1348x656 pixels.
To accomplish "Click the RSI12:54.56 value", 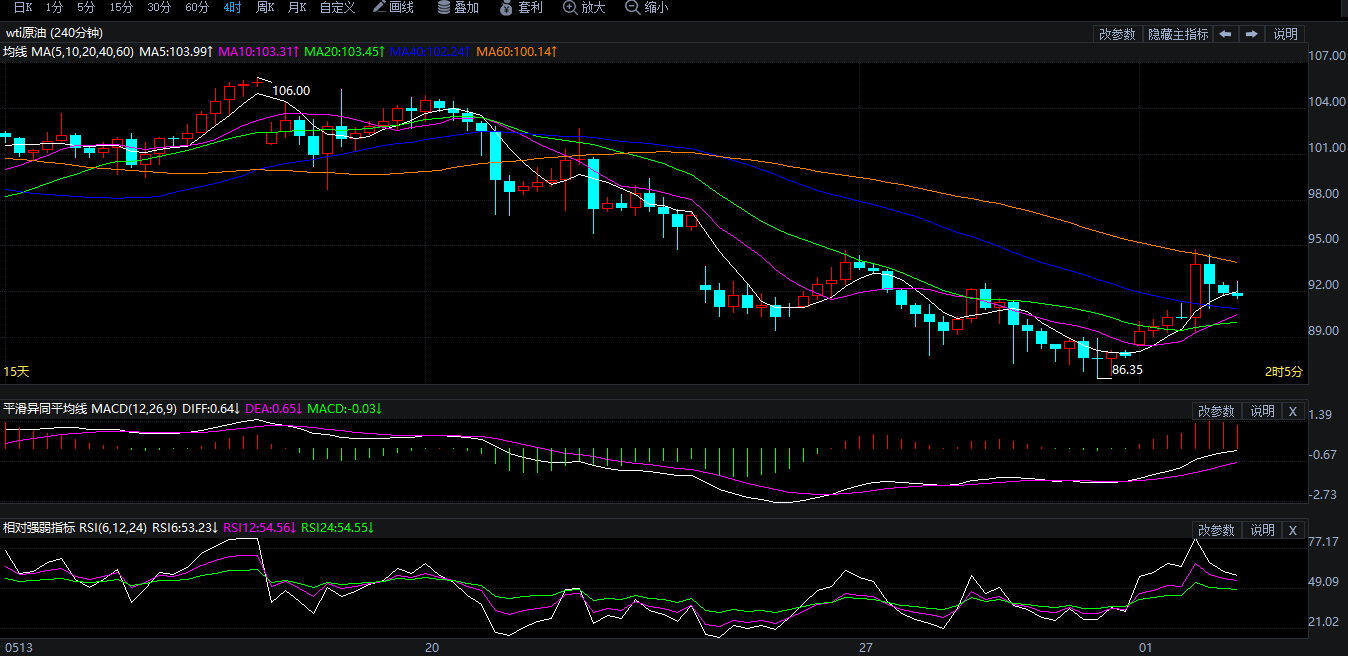I will (260, 527).
